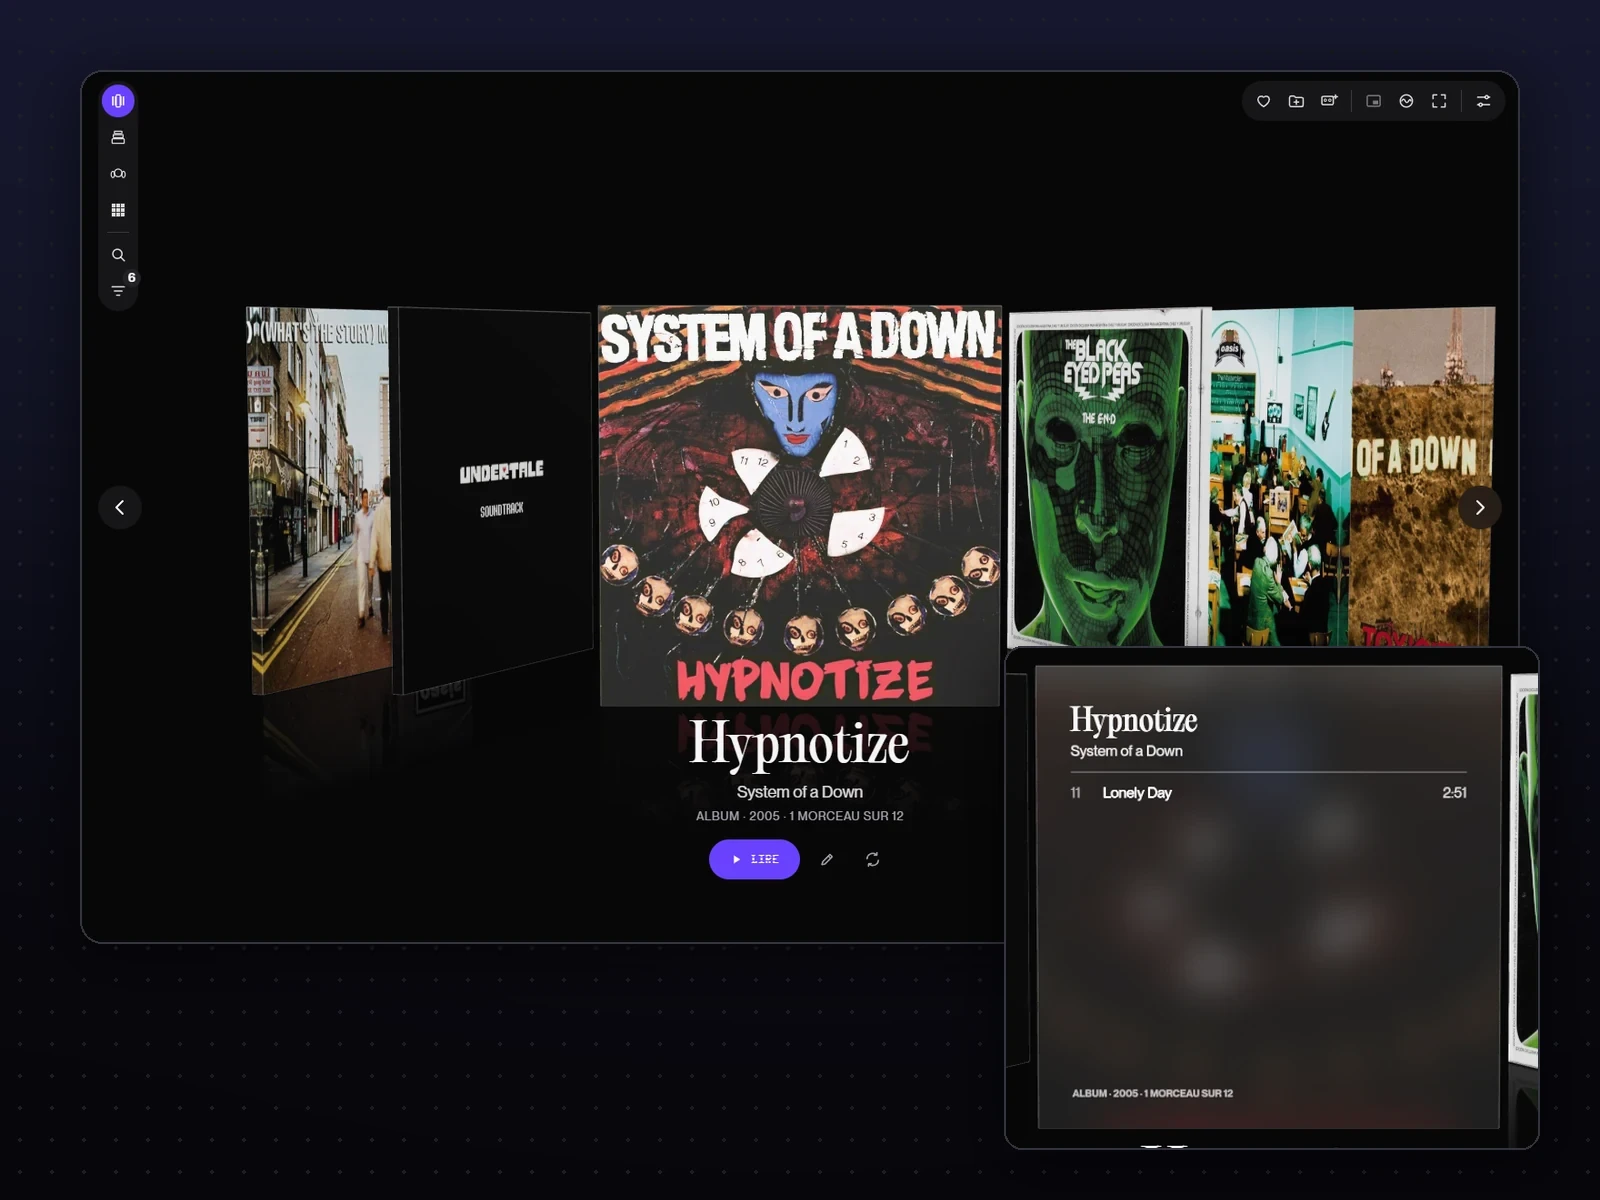The width and height of the screenshot is (1600, 1200).
Task: Select the Oasis cafe album cover
Action: click(1281, 477)
